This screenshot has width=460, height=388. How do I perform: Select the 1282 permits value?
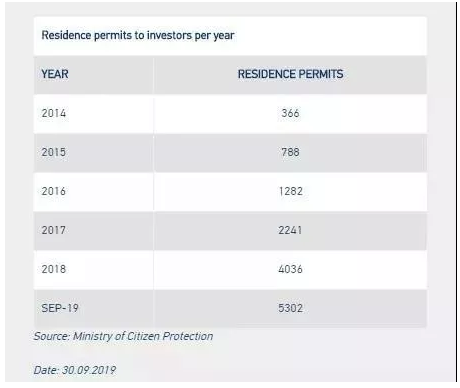(x=291, y=191)
